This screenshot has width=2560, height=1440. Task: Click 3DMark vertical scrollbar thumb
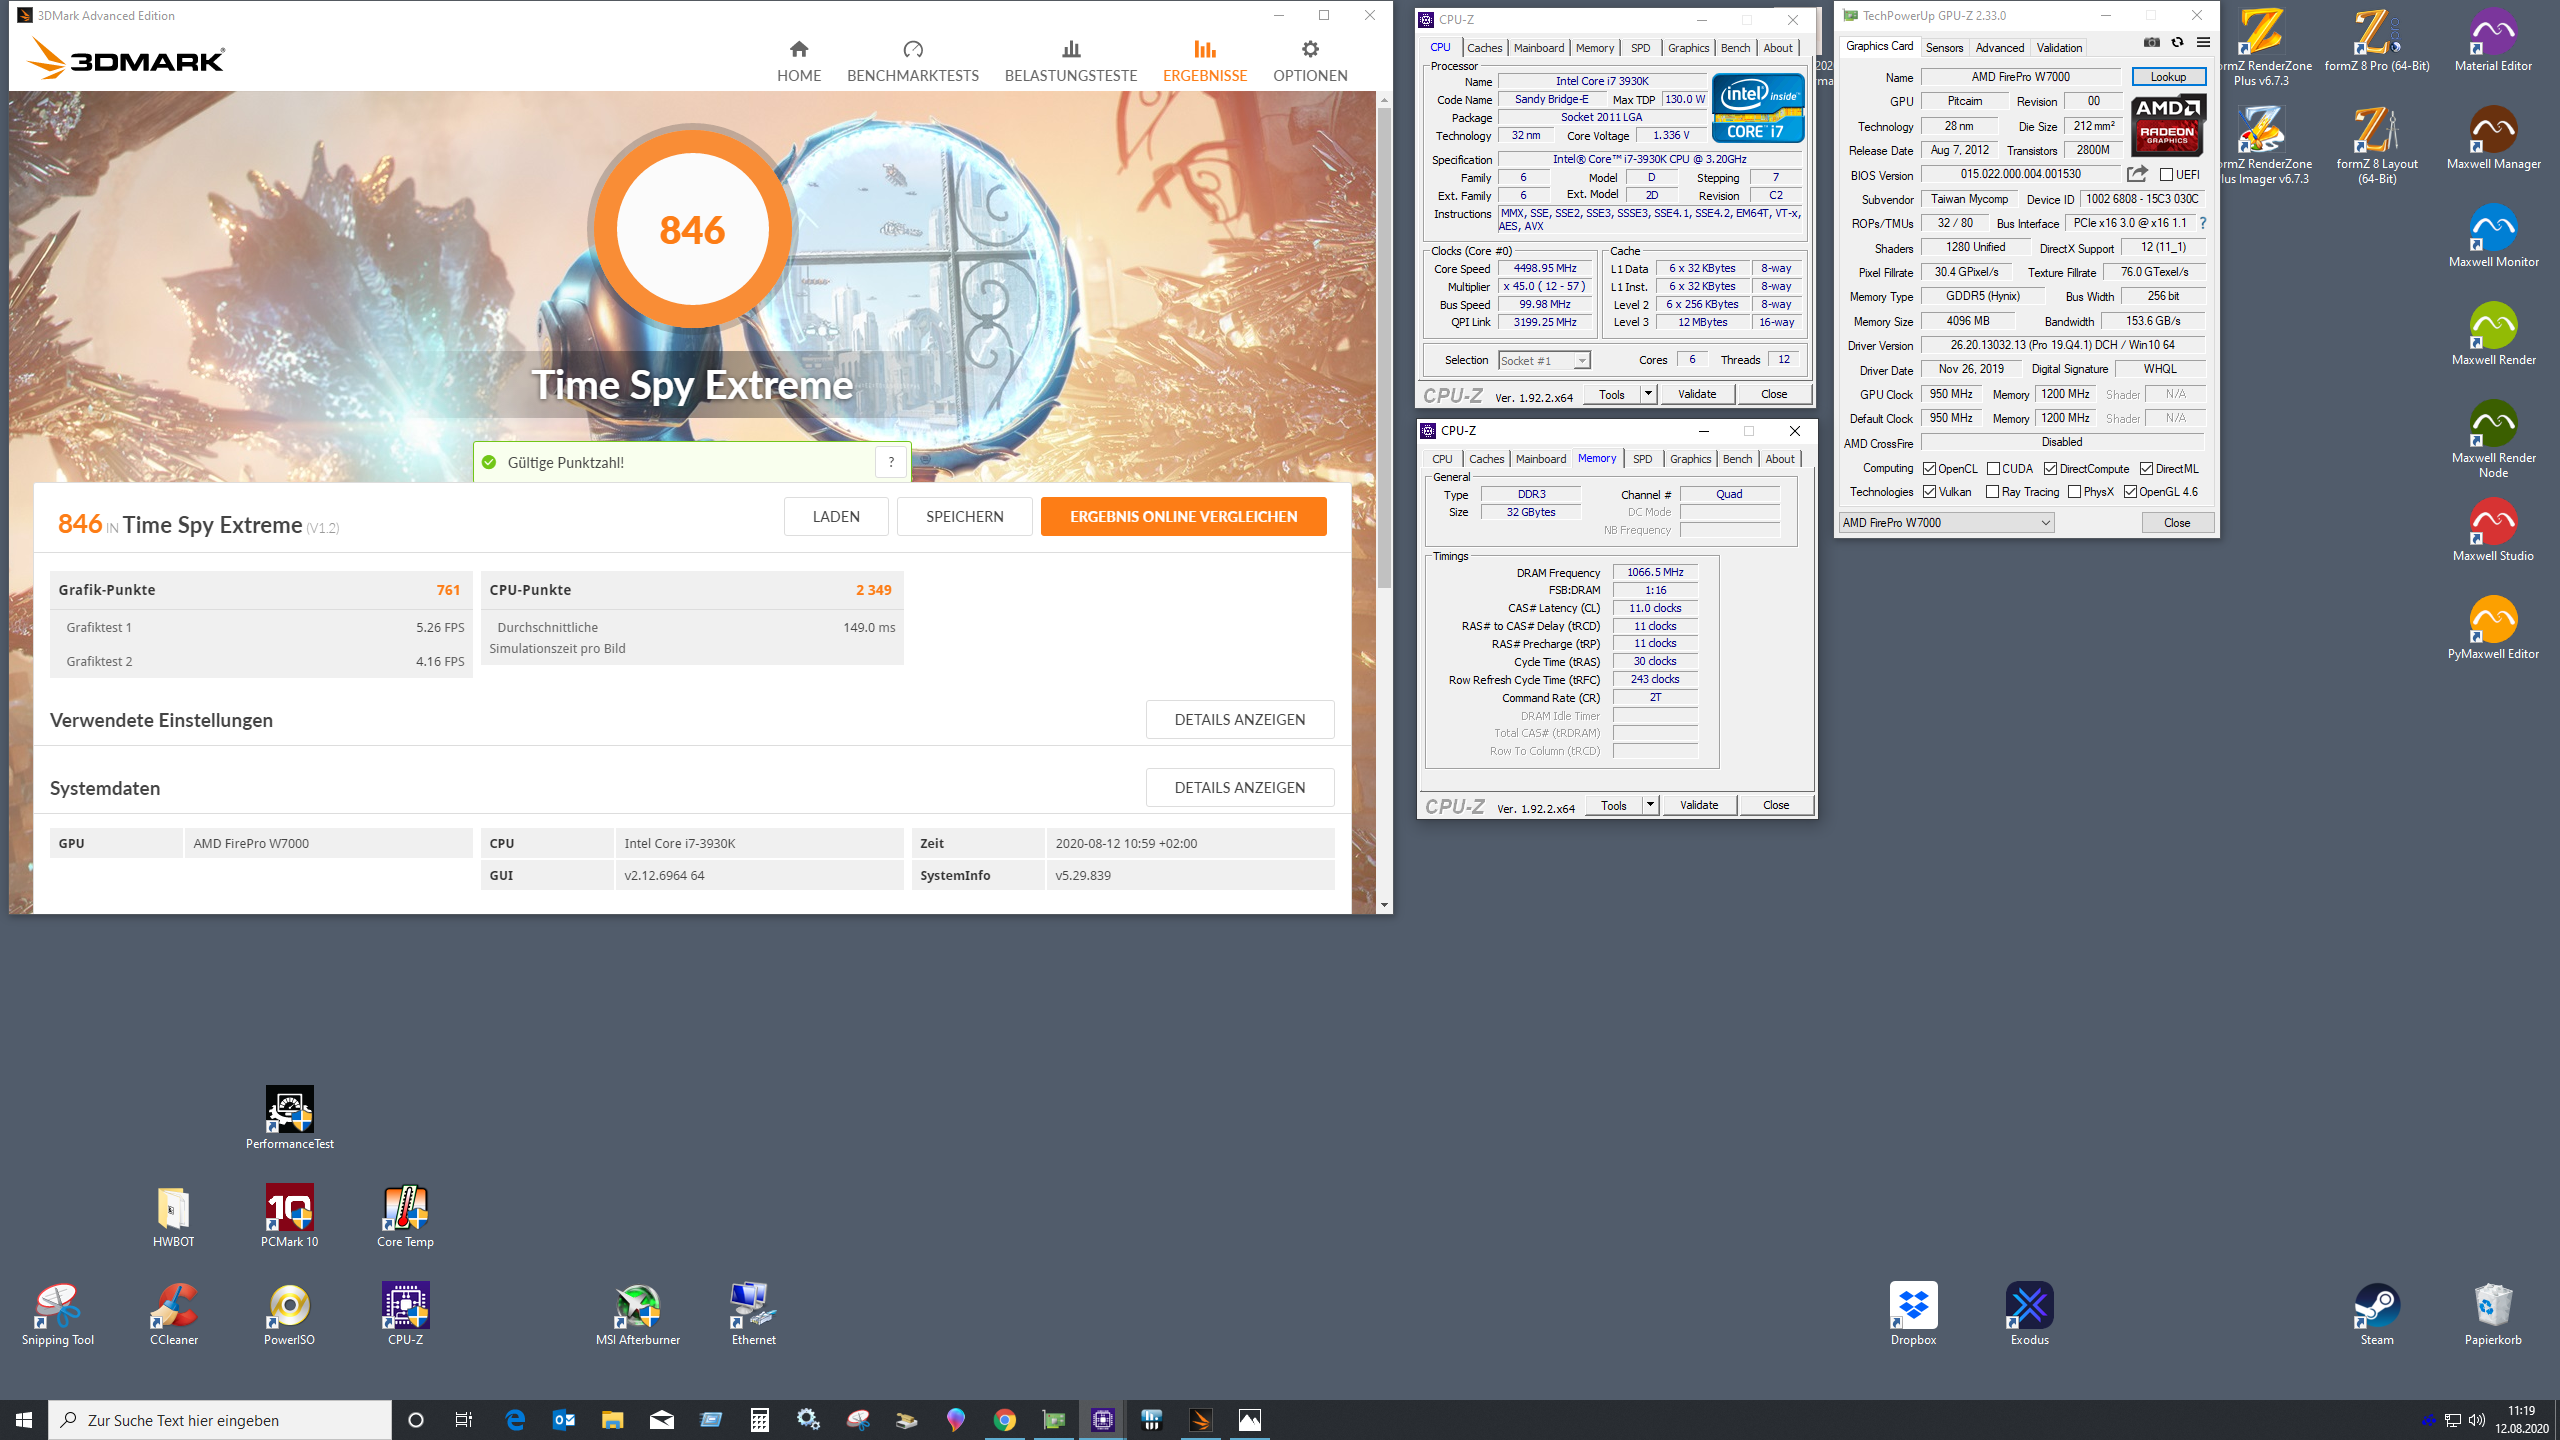click(1384, 348)
